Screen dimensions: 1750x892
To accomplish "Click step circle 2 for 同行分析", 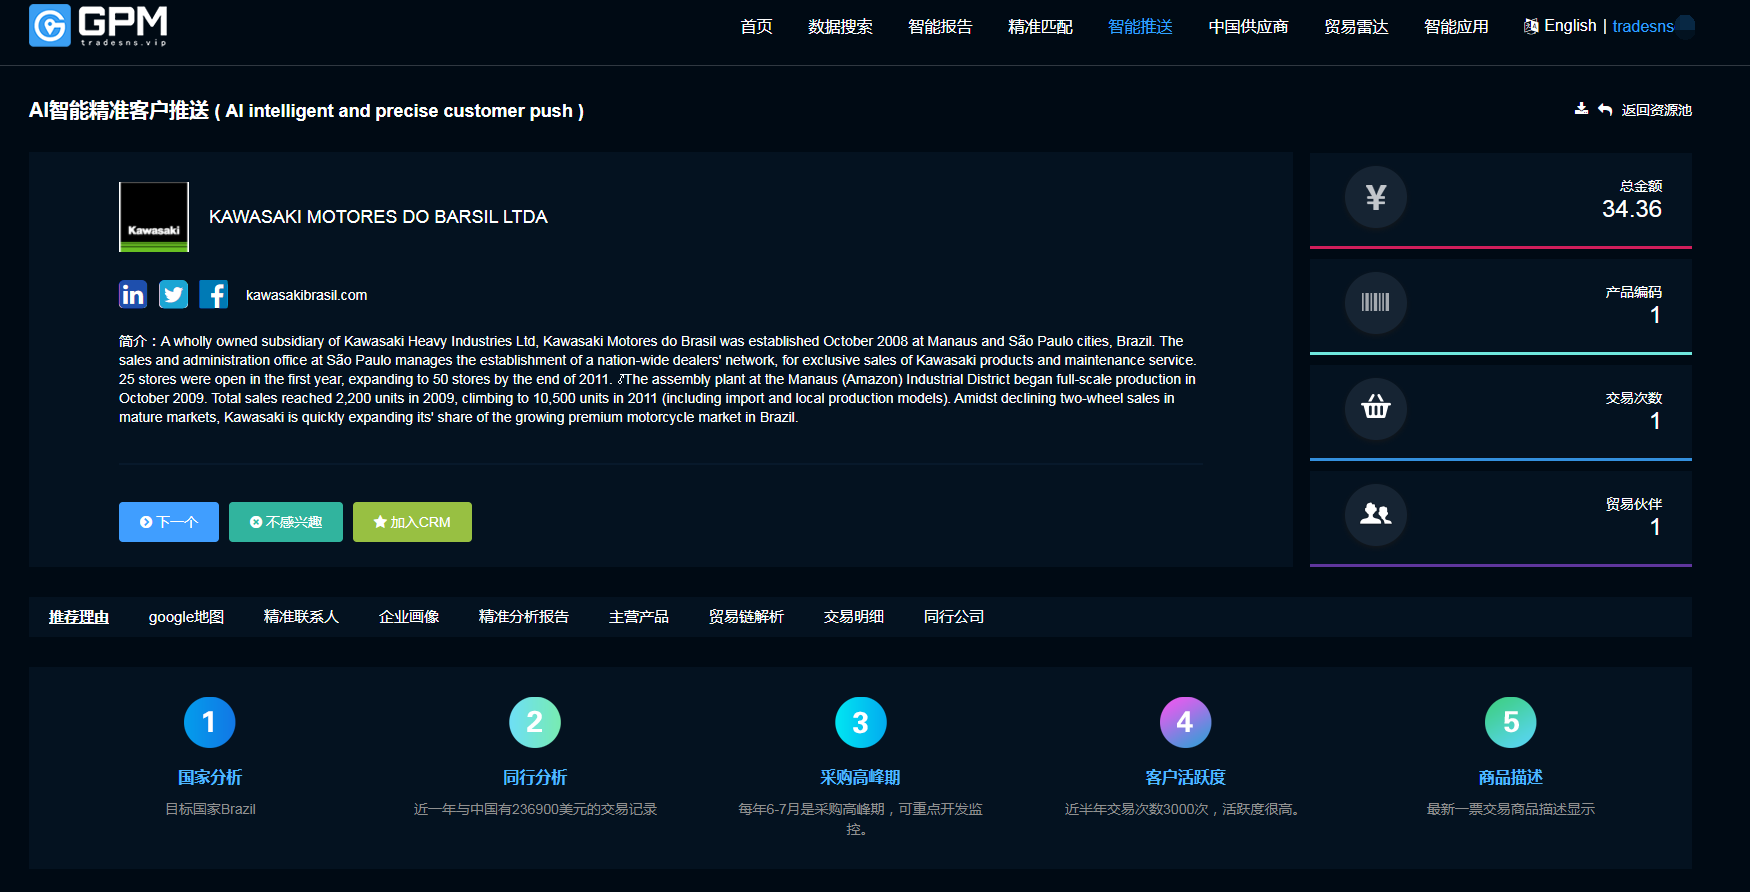I will [x=535, y=722].
